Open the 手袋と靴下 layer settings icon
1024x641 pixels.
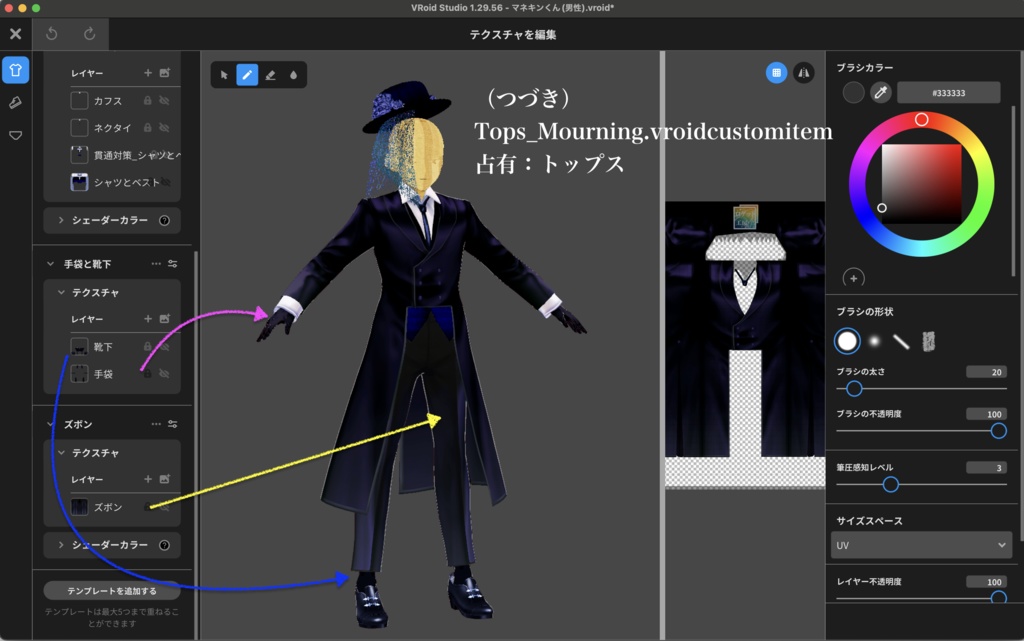click(x=173, y=264)
